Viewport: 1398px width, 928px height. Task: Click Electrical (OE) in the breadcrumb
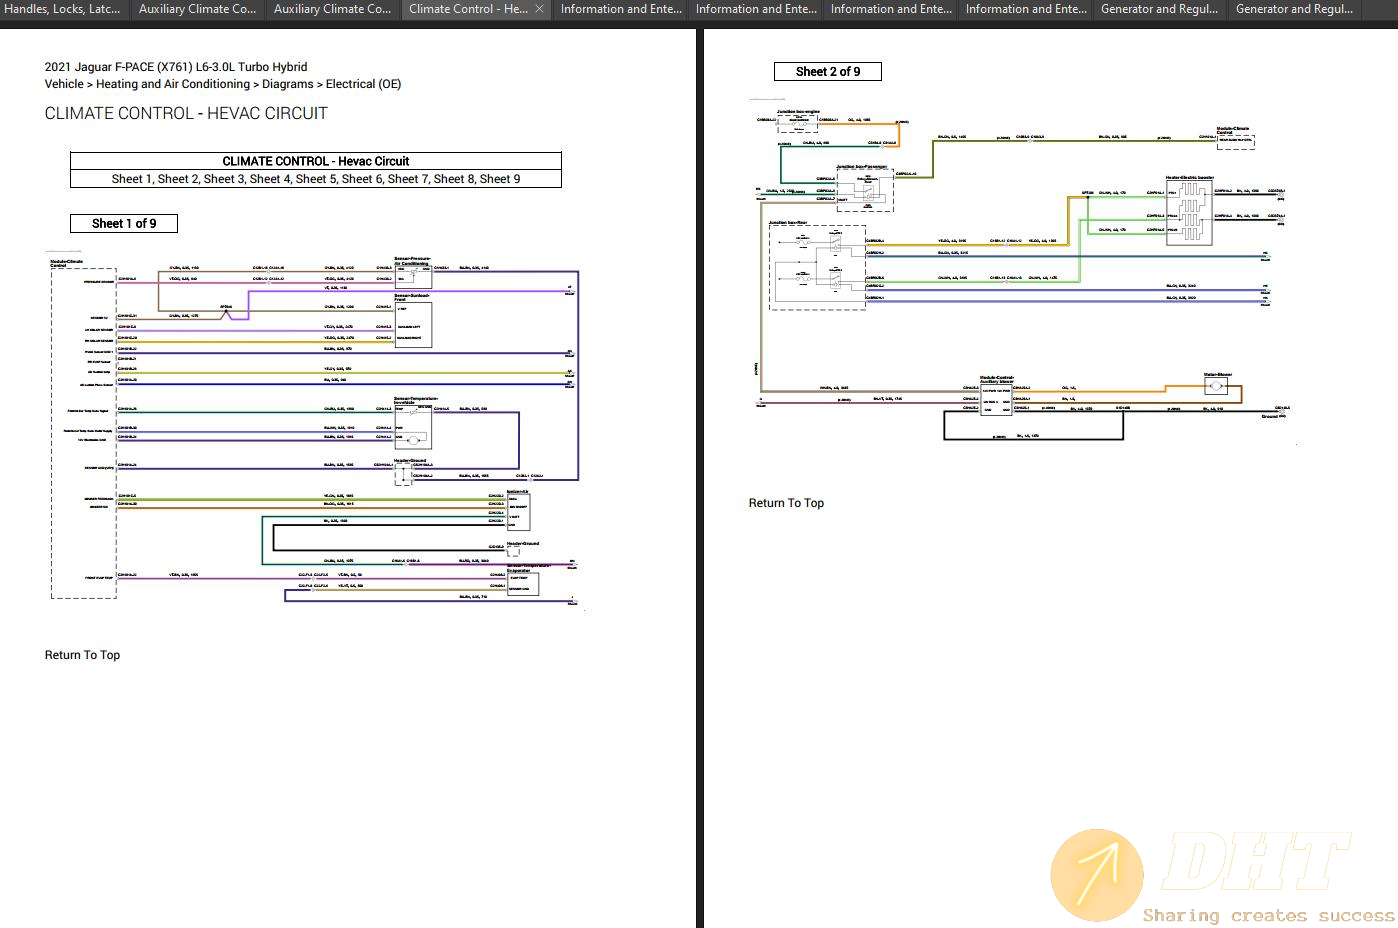coord(363,84)
